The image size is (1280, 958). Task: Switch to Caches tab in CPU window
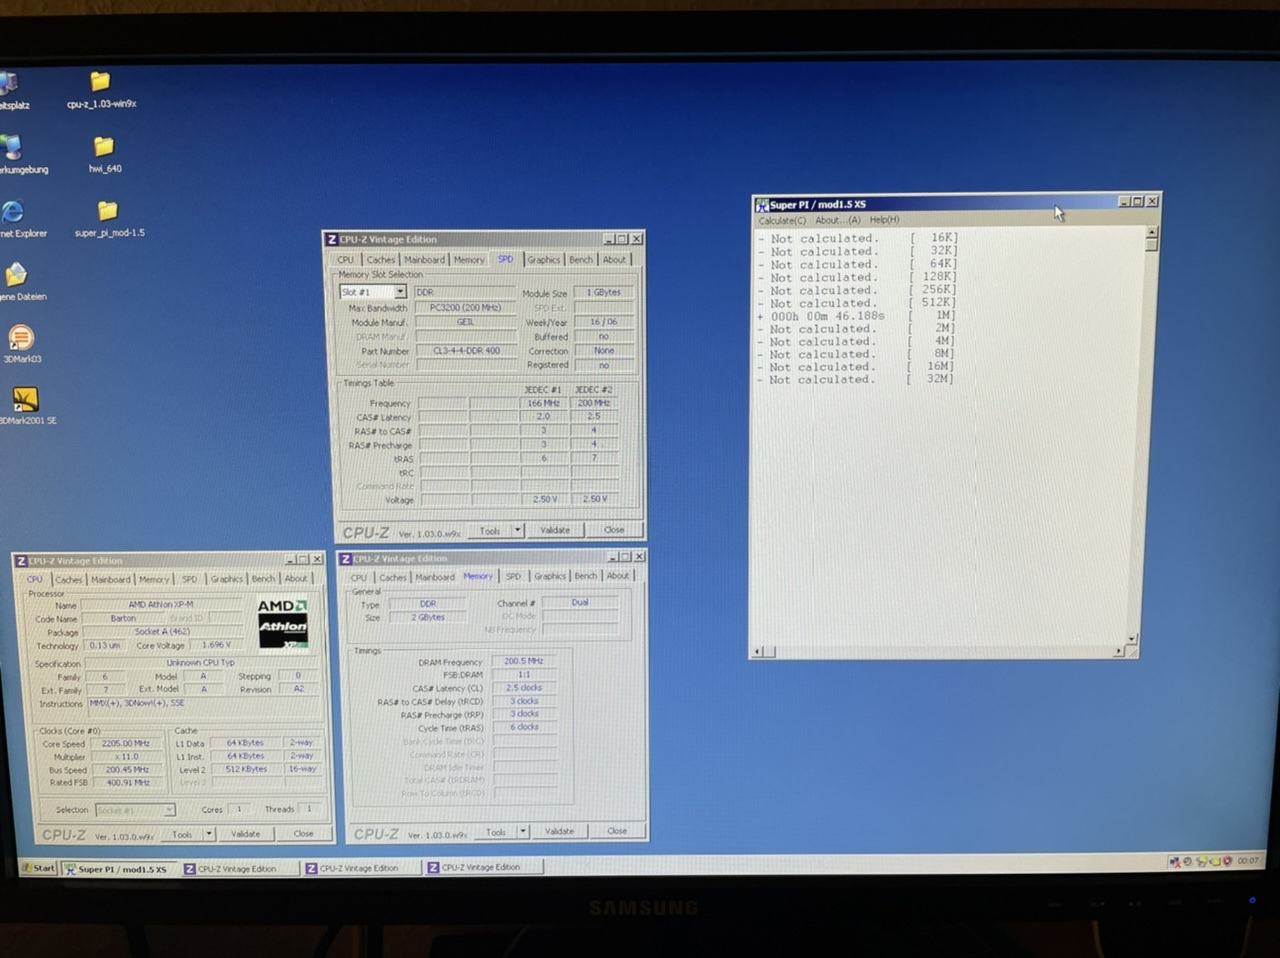click(x=69, y=579)
